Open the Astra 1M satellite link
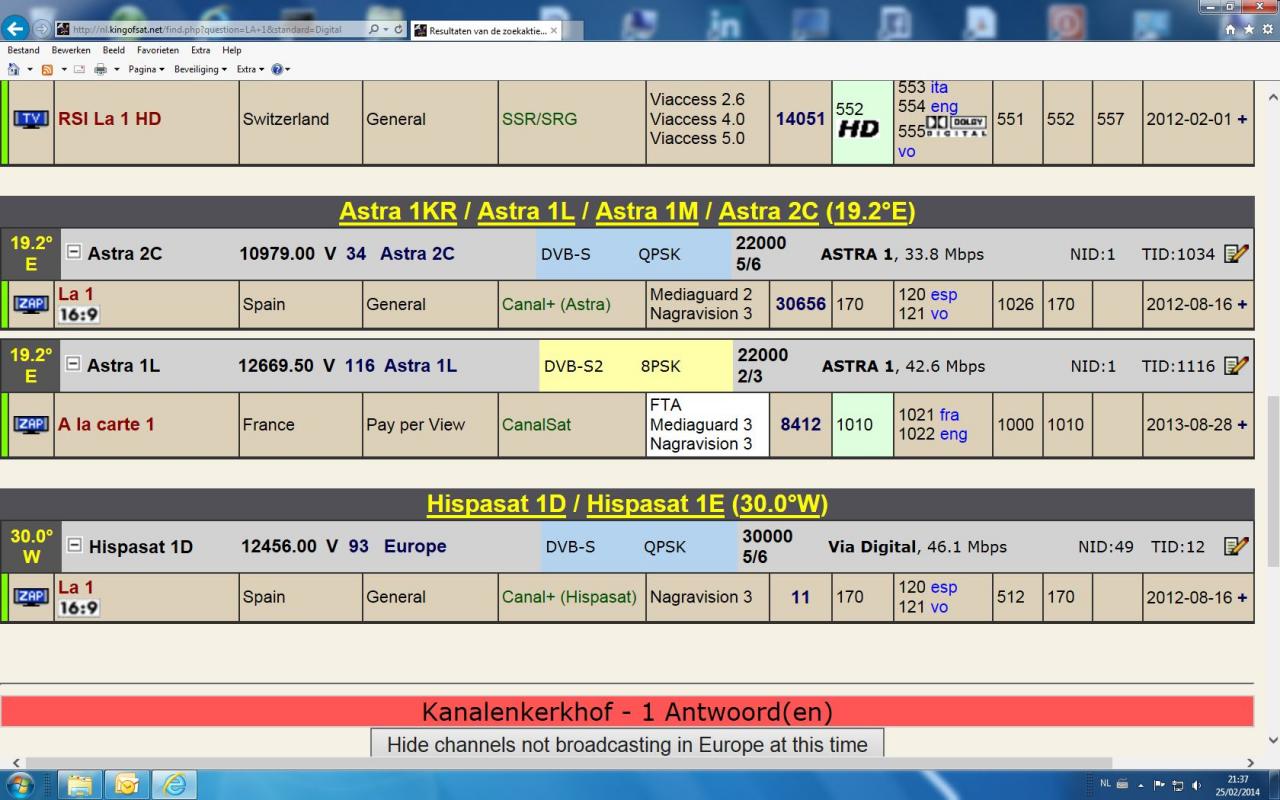The width and height of the screenshot is (1280, 800). coord(645,211)
